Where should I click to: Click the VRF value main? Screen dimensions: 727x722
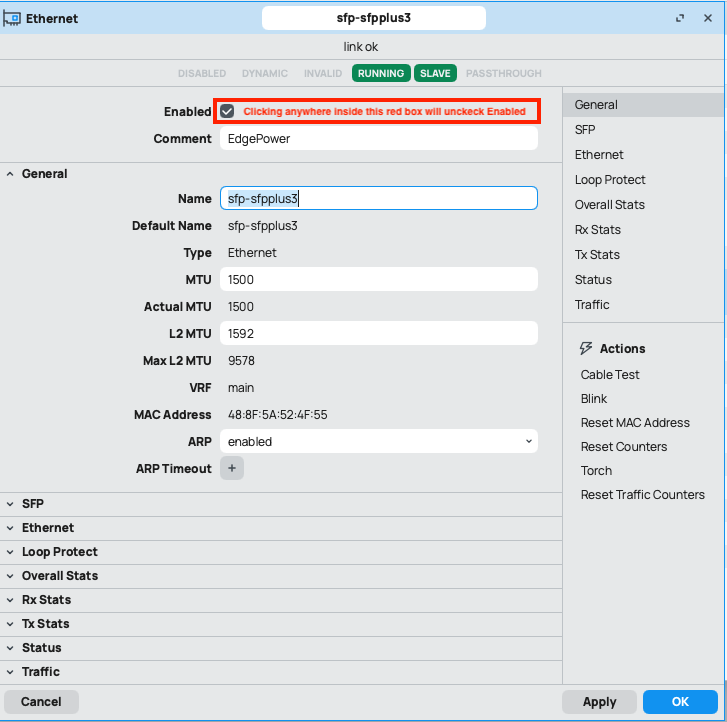(241, 388)
